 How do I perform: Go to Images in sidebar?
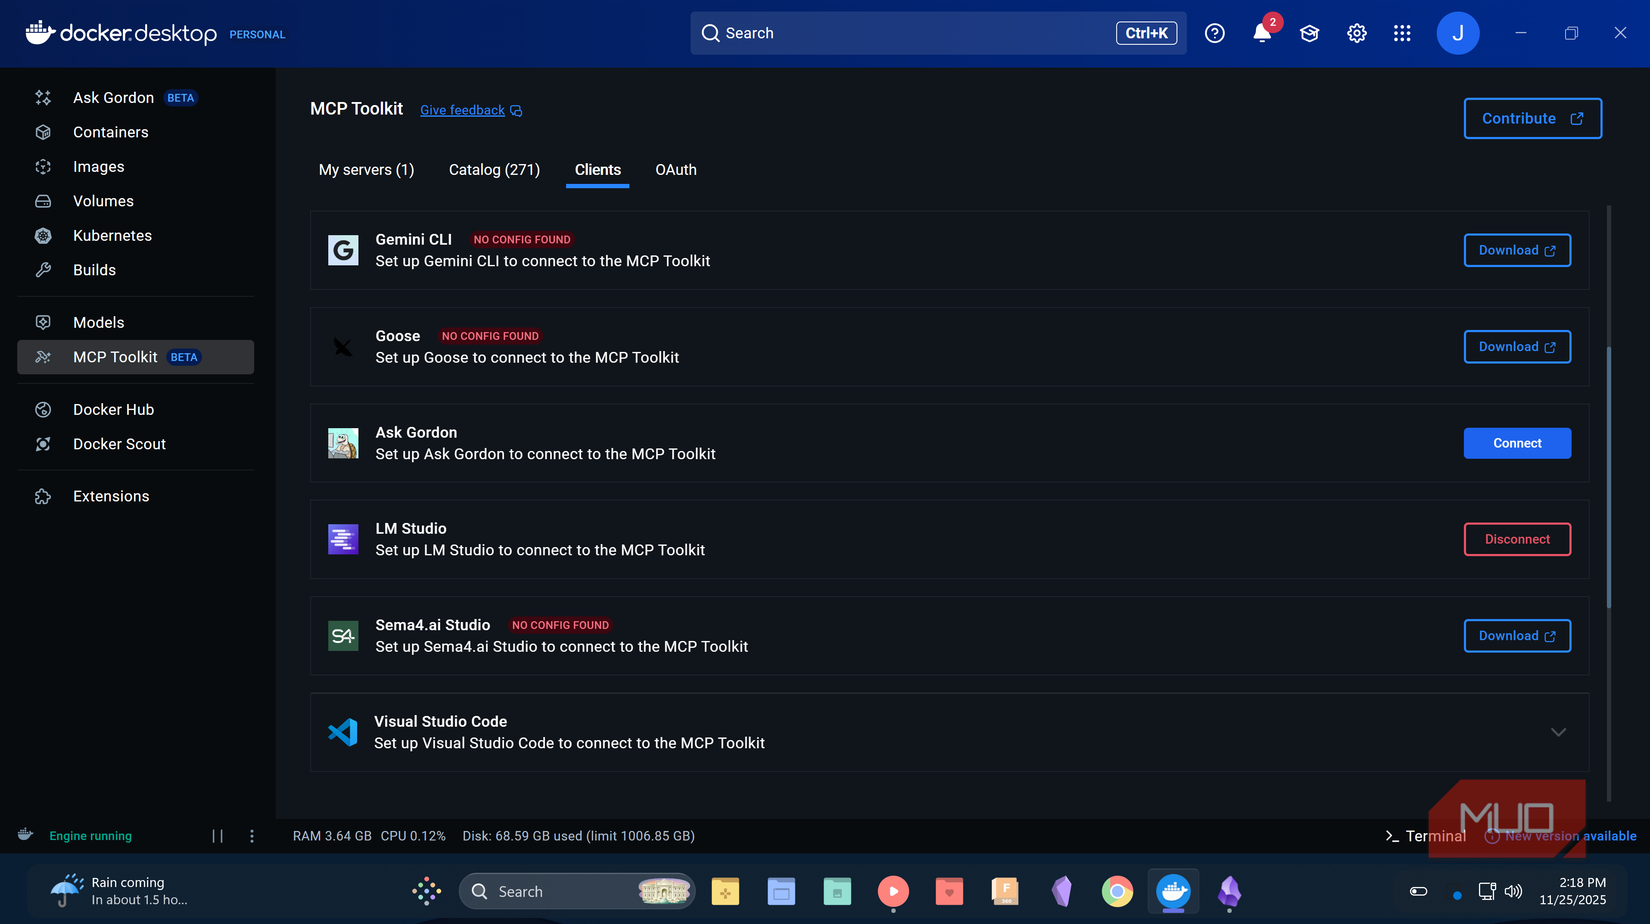135,167
